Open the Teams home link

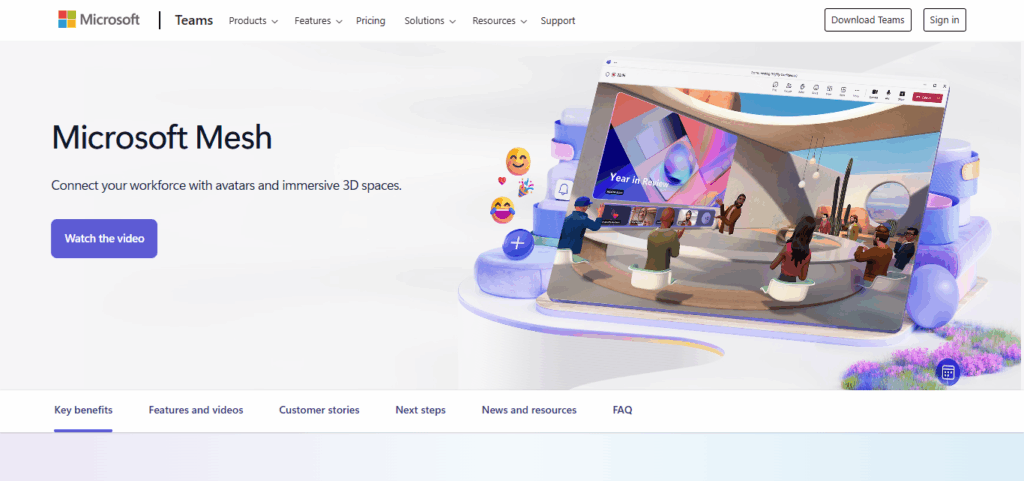point(194,20)
